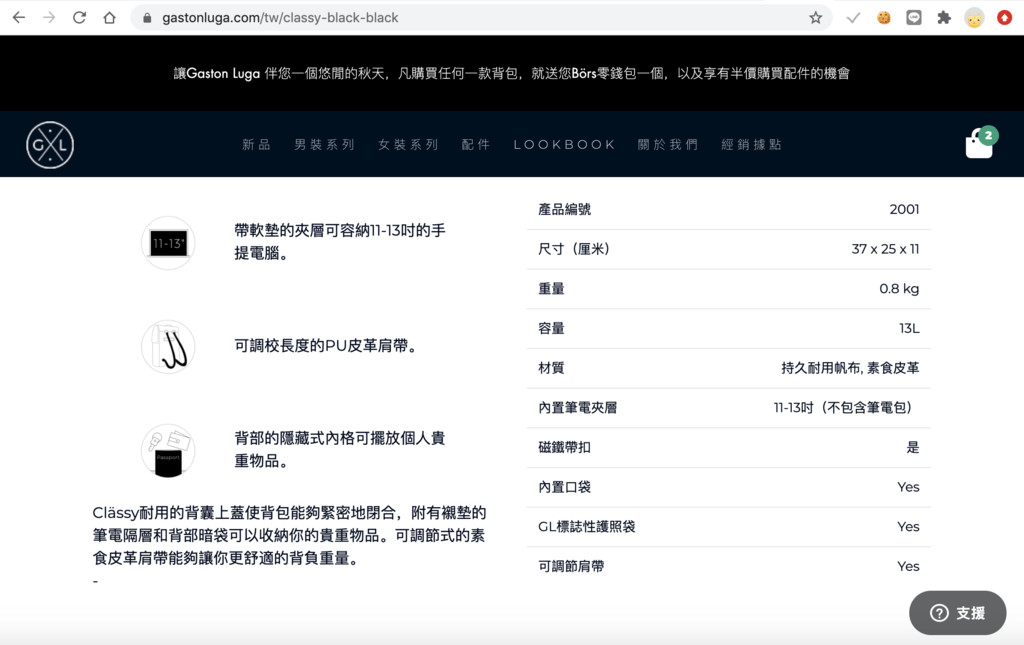Reload the page with the refresh icon
This screenshot has height=645, width=1024.
[x=79, y=18]
